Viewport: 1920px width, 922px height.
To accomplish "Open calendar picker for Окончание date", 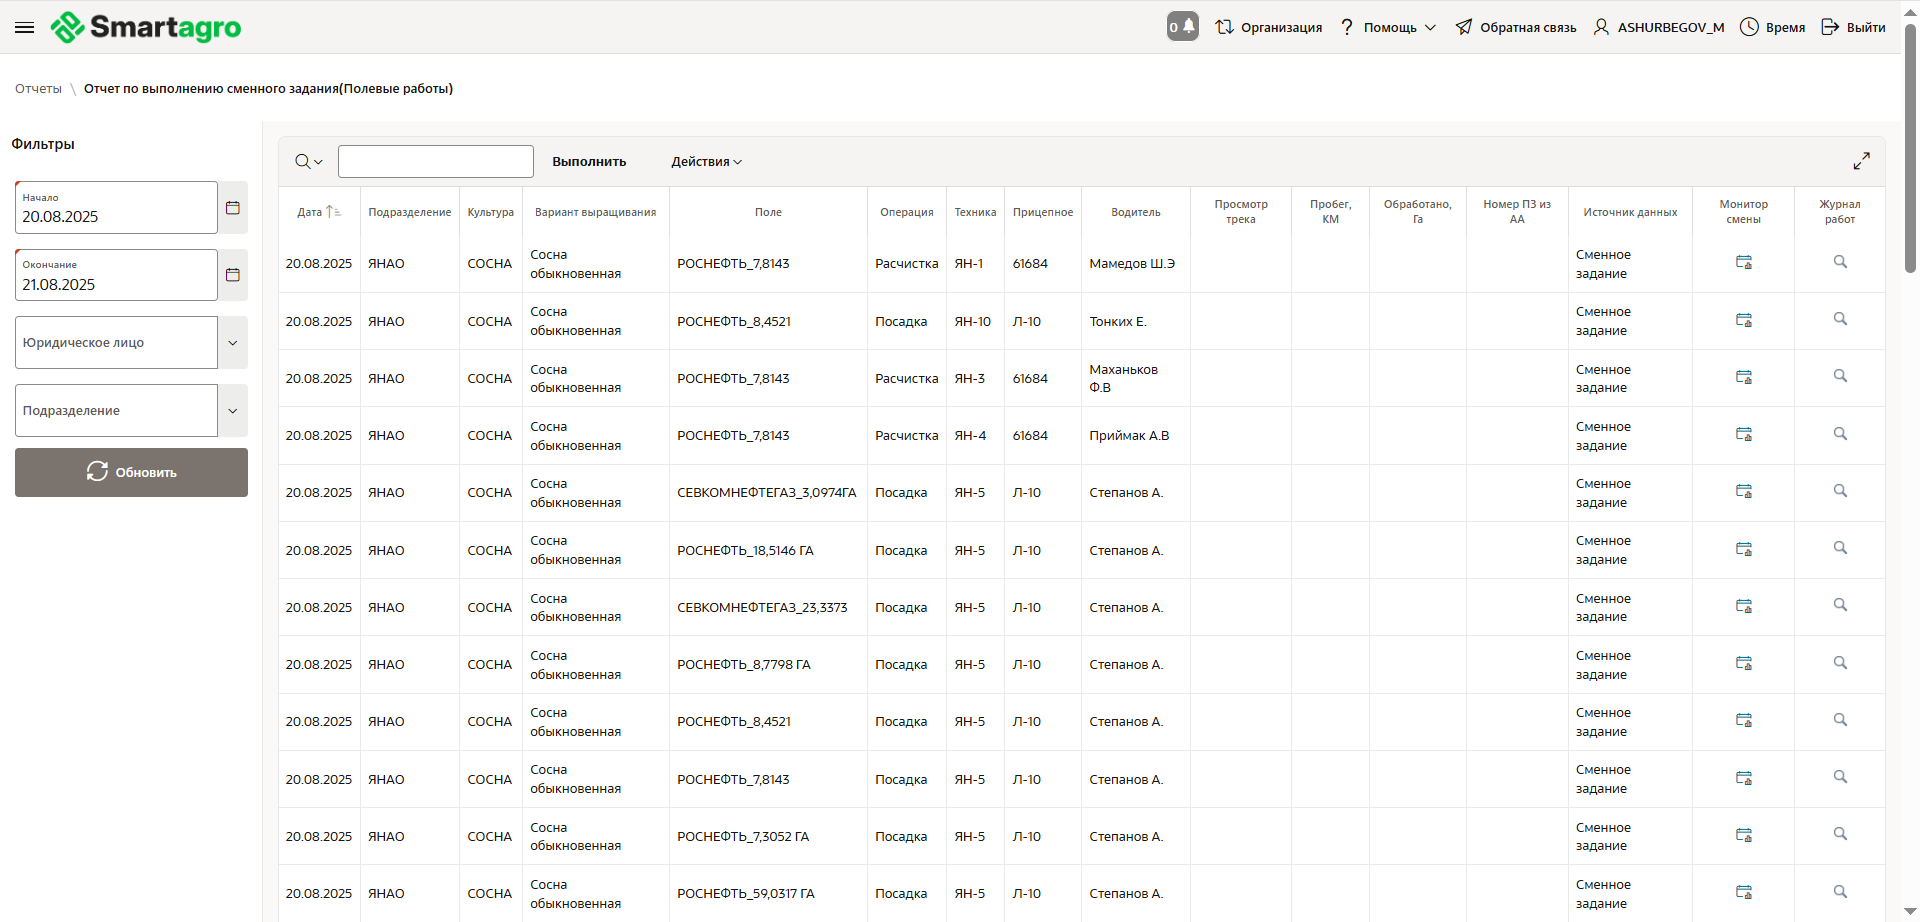I will point(233,275).
